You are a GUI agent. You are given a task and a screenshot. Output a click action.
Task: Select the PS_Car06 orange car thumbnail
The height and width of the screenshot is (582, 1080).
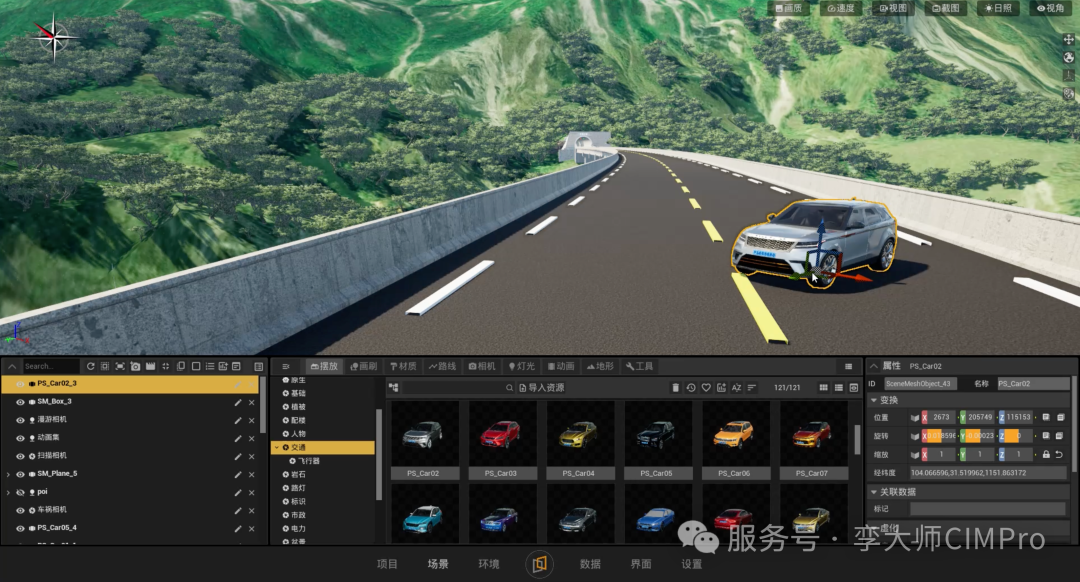pyautogui.click(x=734, y=440)
